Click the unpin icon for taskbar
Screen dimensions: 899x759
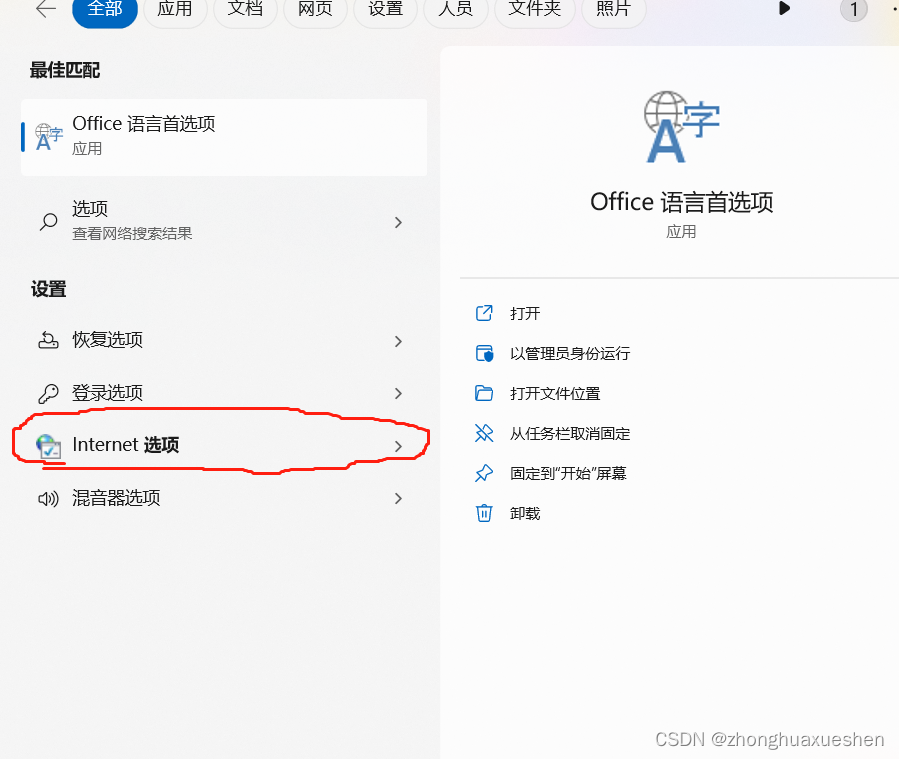tap(484, 433)
